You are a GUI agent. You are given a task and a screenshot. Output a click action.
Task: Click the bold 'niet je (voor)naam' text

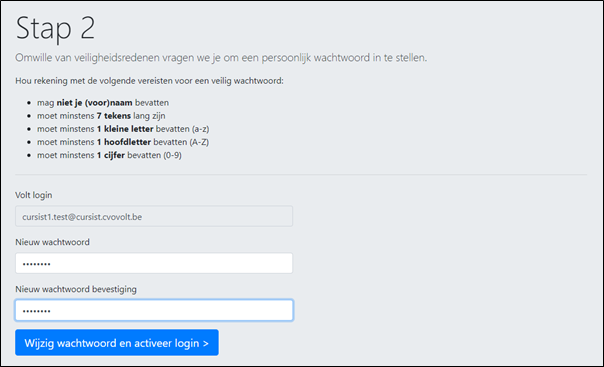(x=94, y=103)
